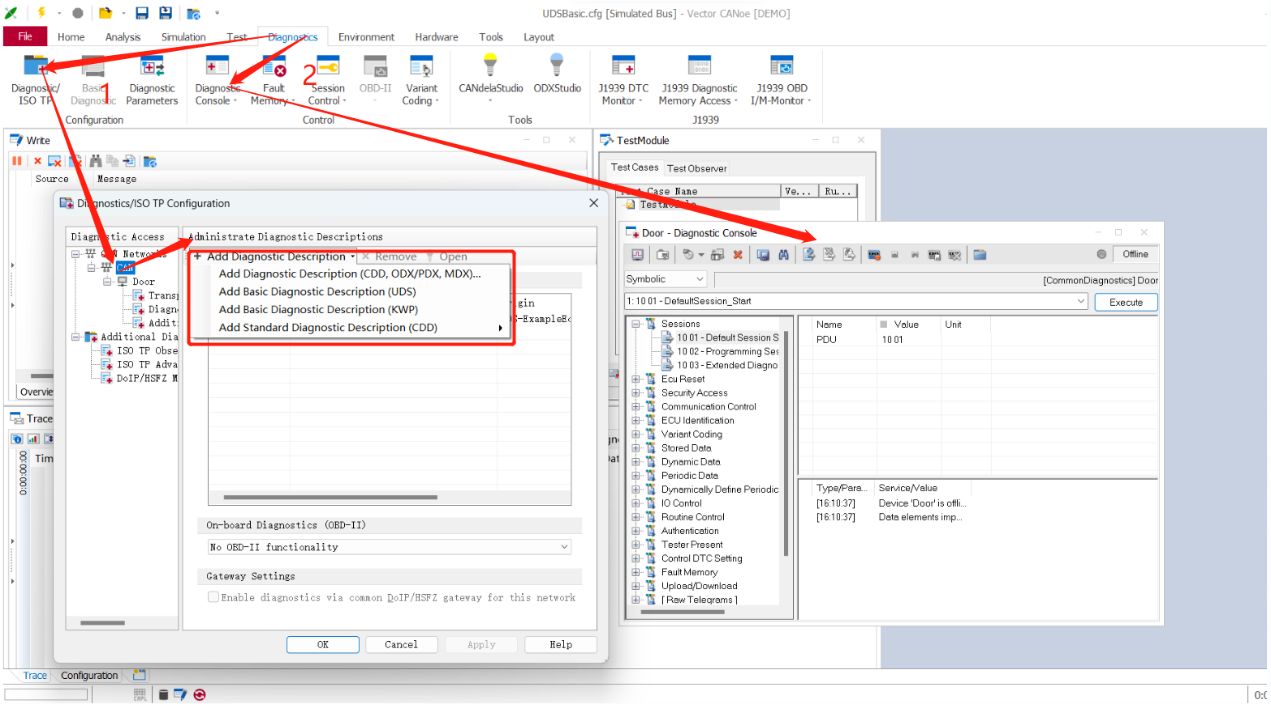
Task: Expand the Fault Memory tree node
Action: pos(636,572)
